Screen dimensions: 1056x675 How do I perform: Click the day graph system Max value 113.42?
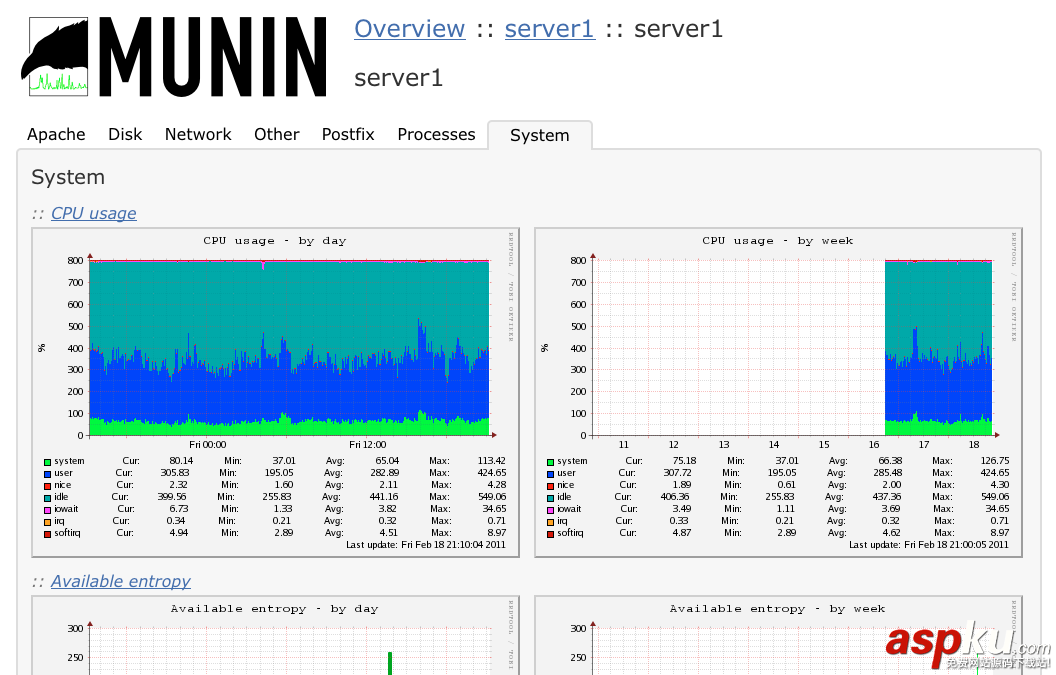(491, 461)
